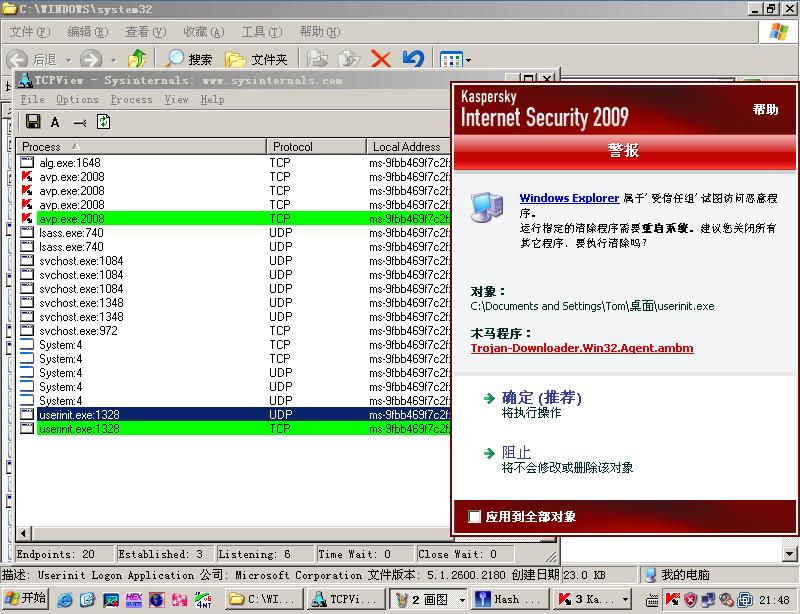Select the alg.exe:1648 row
The width and height of the screenshot is (800, 614).
pos(233,163)
